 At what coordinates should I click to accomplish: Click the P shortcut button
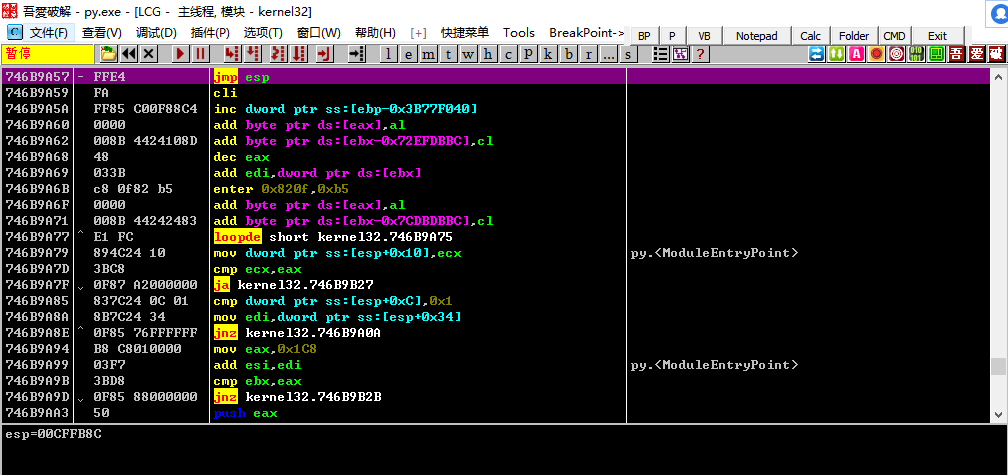672,36
